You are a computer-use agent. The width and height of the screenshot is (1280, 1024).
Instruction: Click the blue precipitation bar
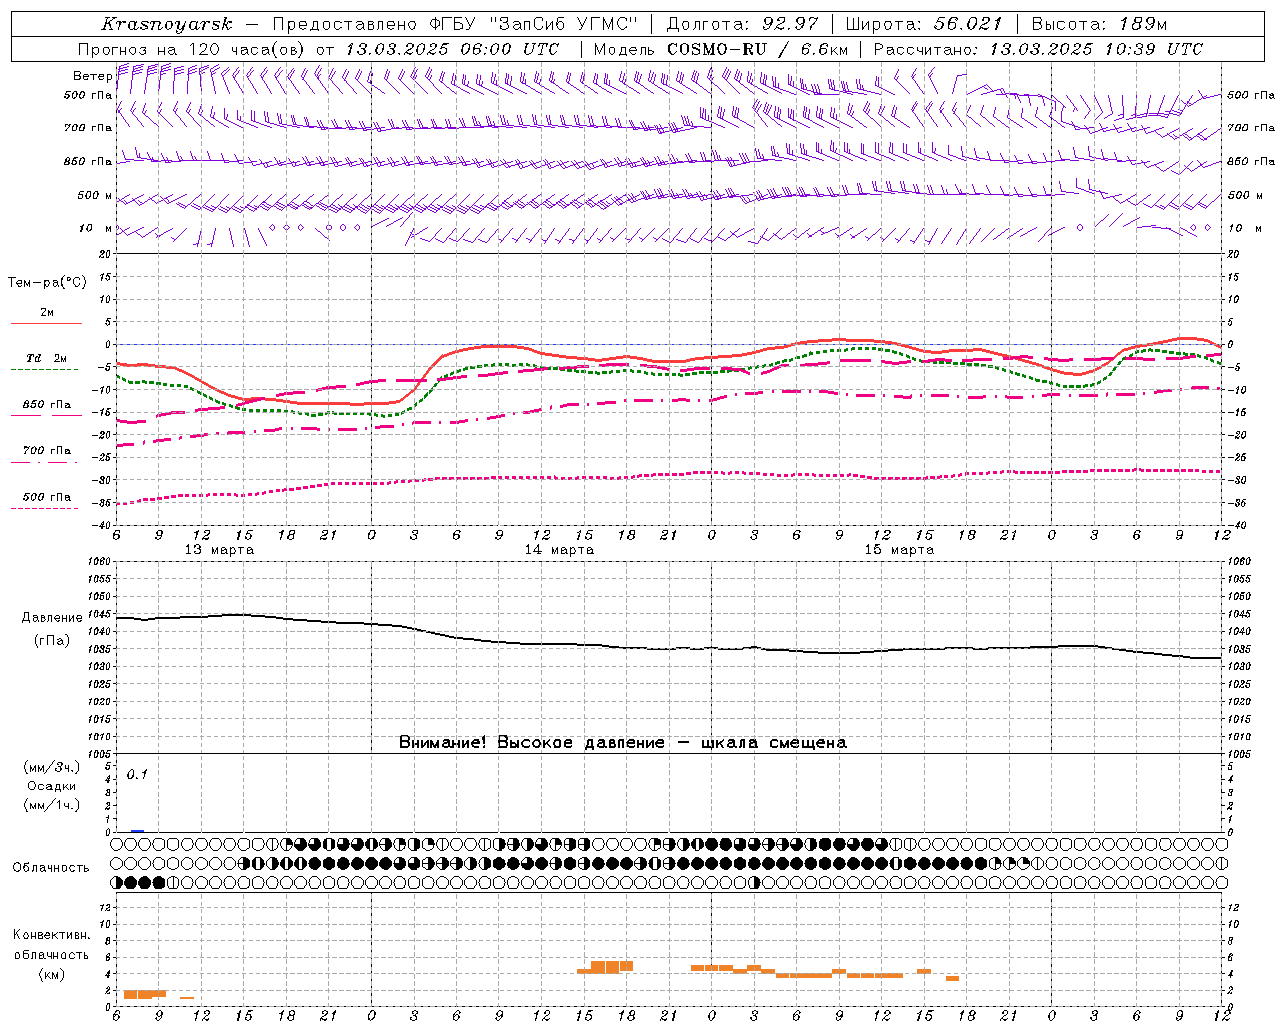137,831
